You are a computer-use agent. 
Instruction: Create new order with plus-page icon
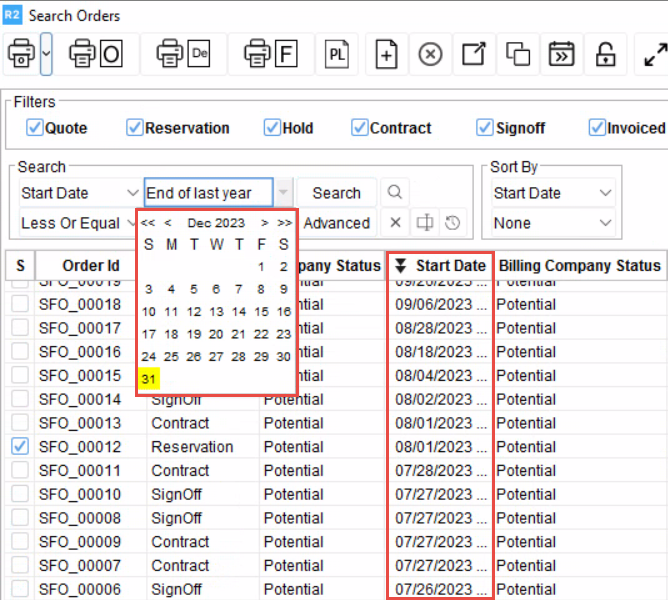386,54
